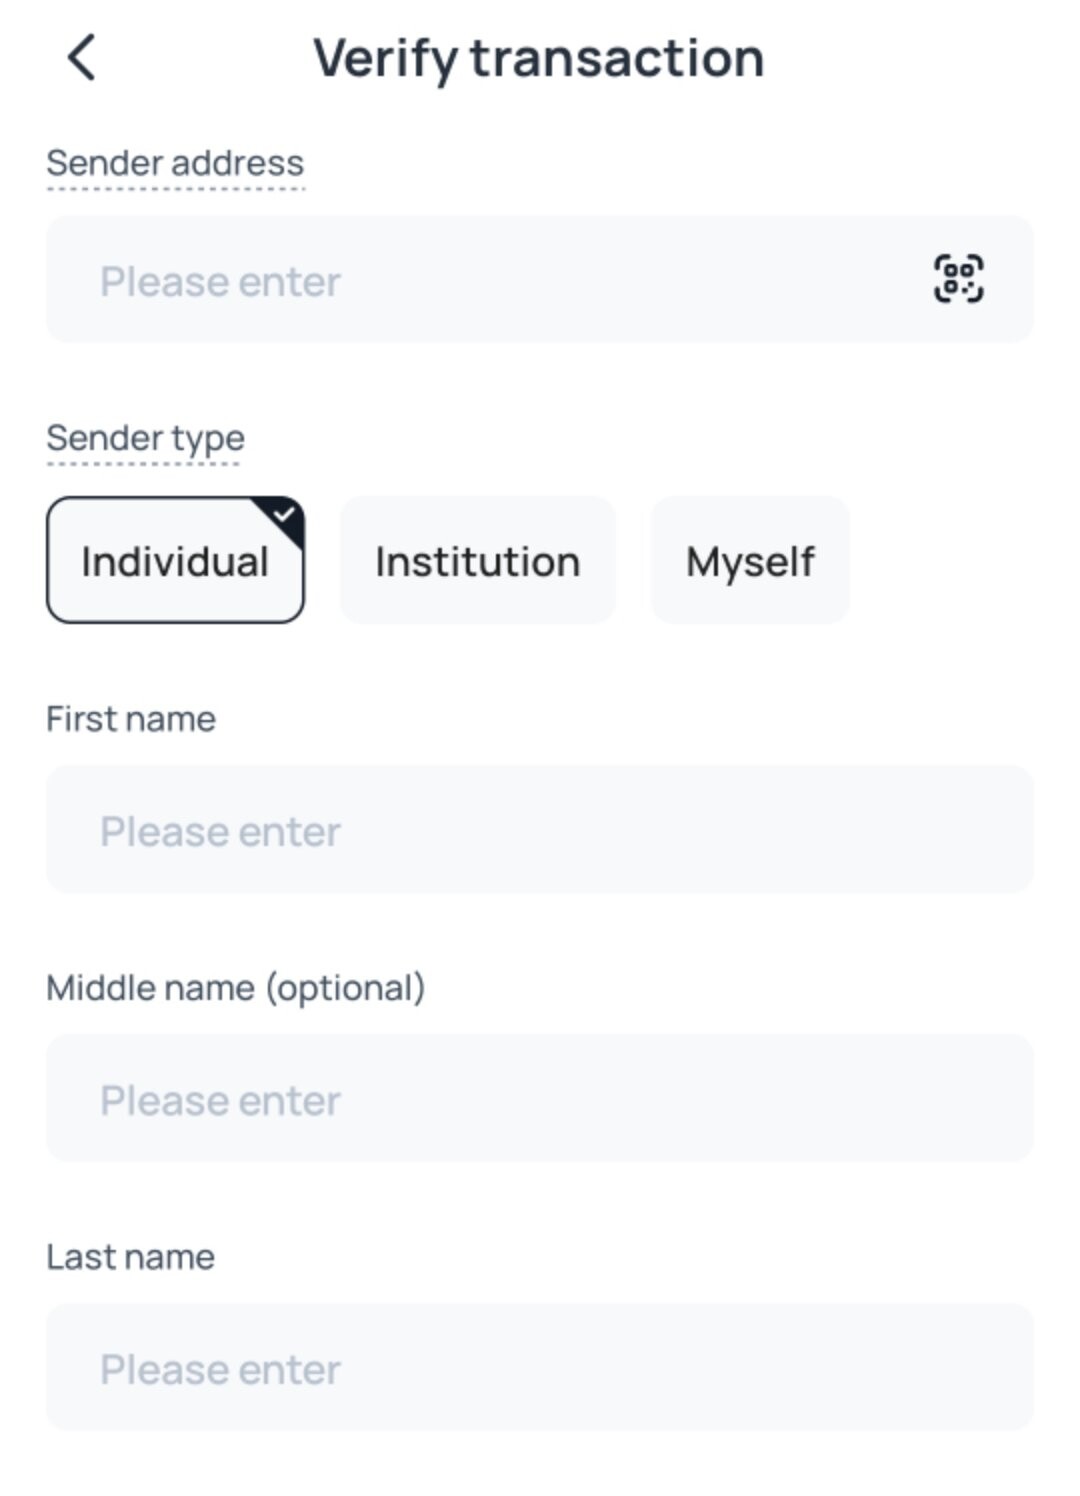This screenshot has height=1496, width=1080.
Task: Activate the Middle name input box
Action: point(539,1098)
